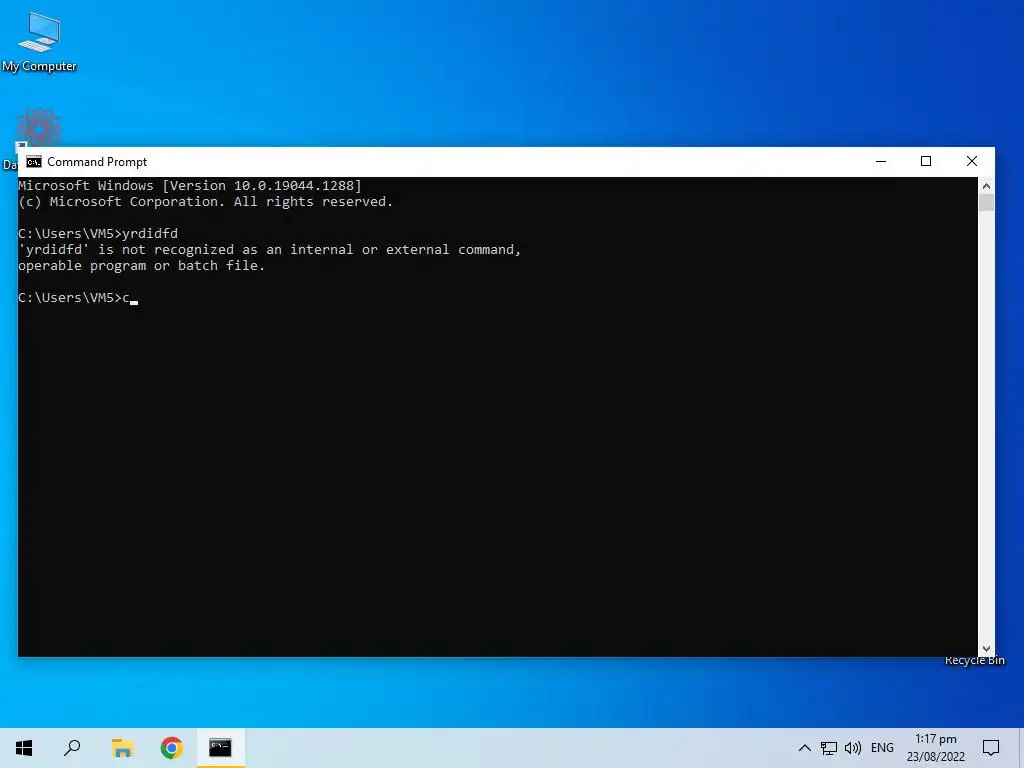Click the current prompt line 'C:\Users\VM5>c'
Viewport: 1024px width, 768px height.
click(x=74, y=298)
